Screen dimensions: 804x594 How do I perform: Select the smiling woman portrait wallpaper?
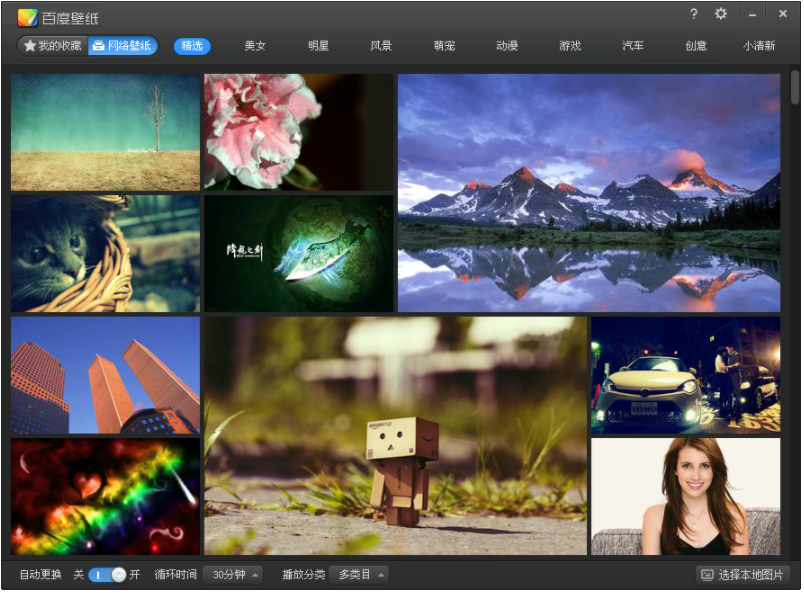pyautogui.click(x=686, y=496)
